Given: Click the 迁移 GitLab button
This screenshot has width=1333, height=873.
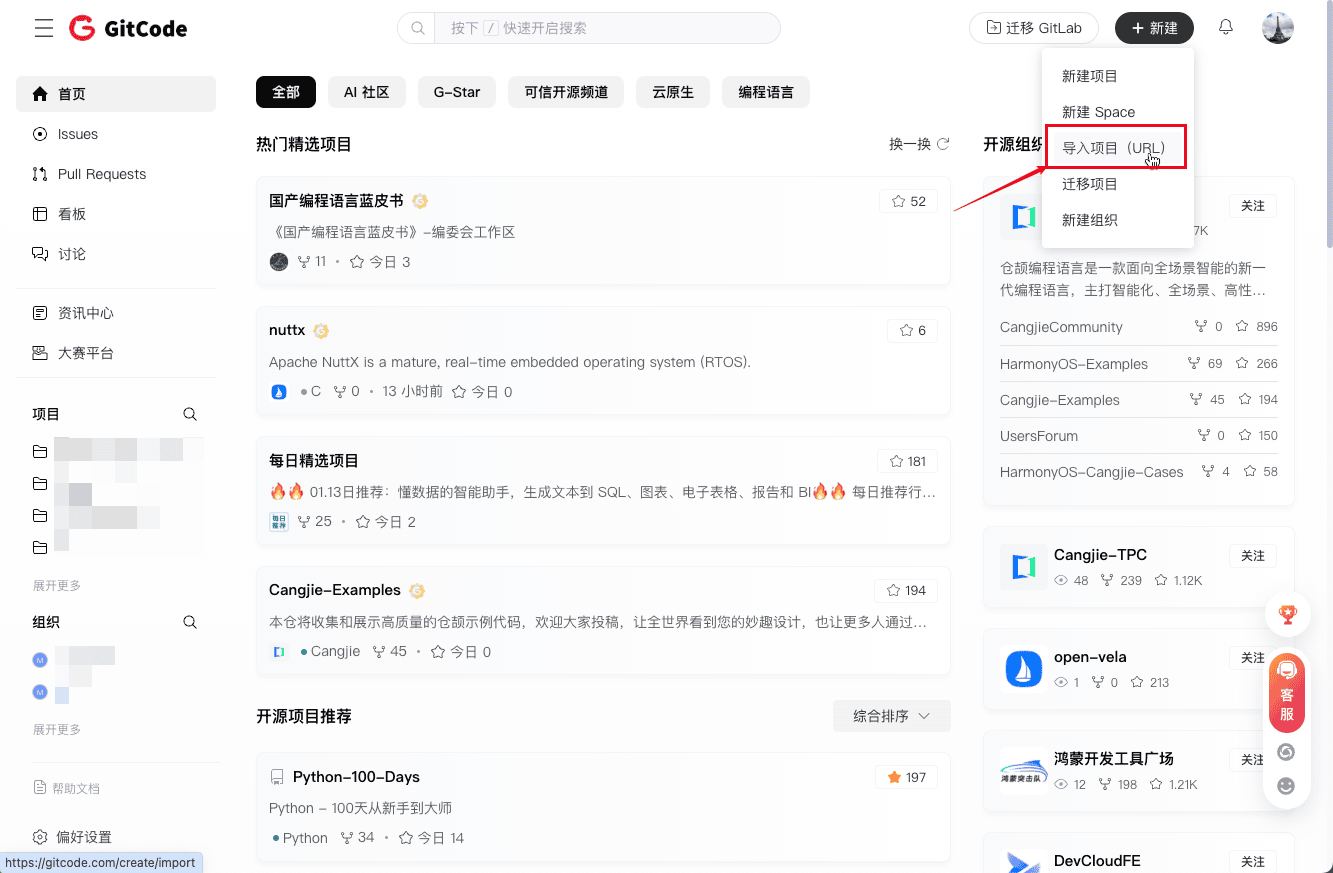Looking at the screenshot, I should tap(1033, 28).
